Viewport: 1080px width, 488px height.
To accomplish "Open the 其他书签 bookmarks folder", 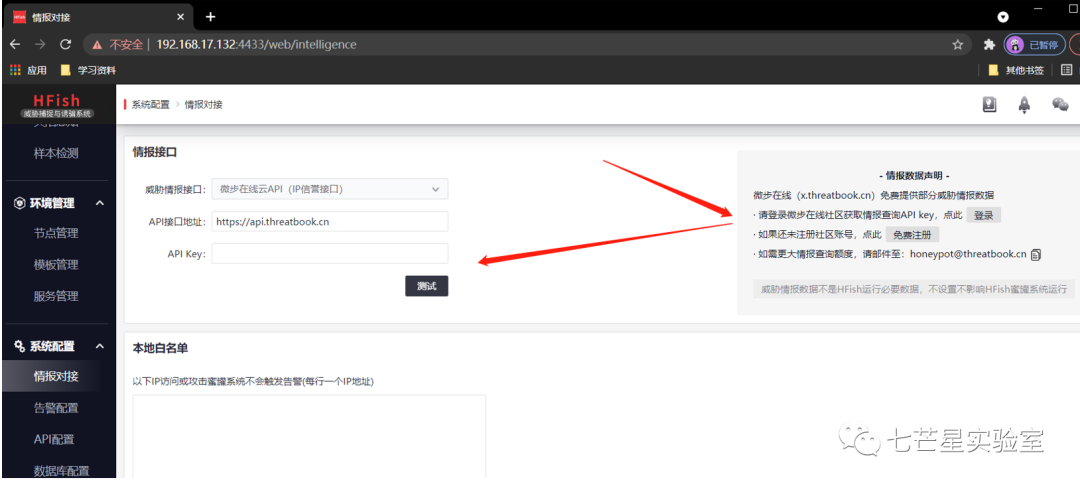I will coord(1016,70).
